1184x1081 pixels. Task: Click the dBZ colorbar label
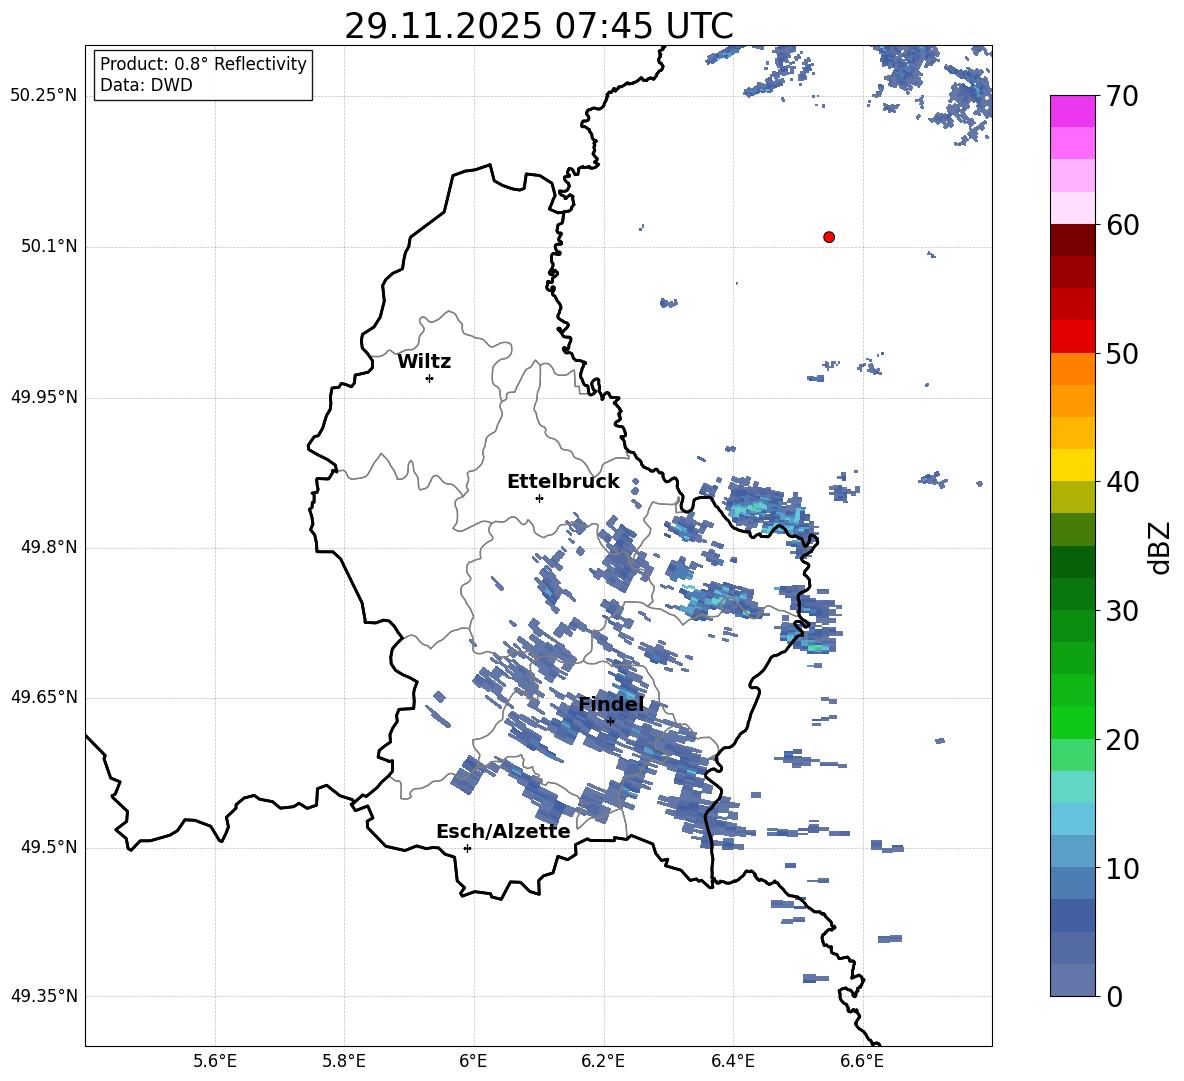click(x=1161, y=547)
